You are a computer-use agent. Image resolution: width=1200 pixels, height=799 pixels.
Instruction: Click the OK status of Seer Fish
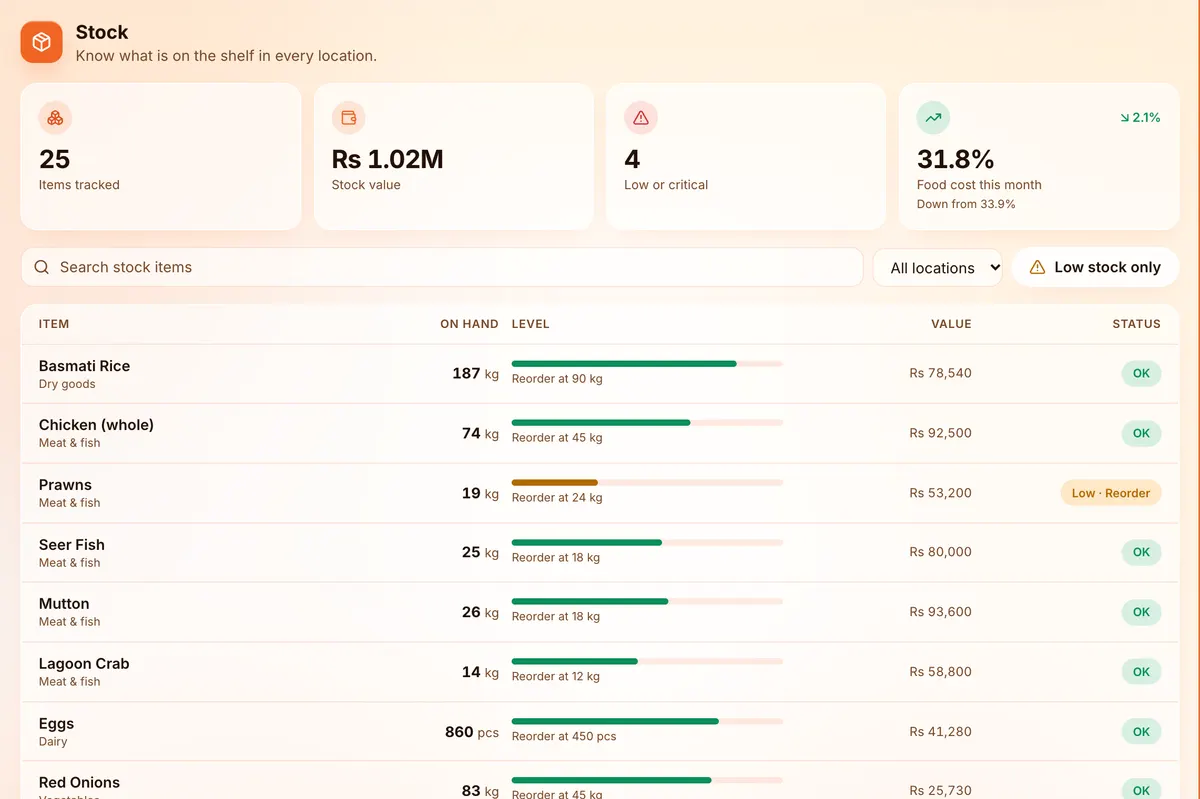(1141, 552)
